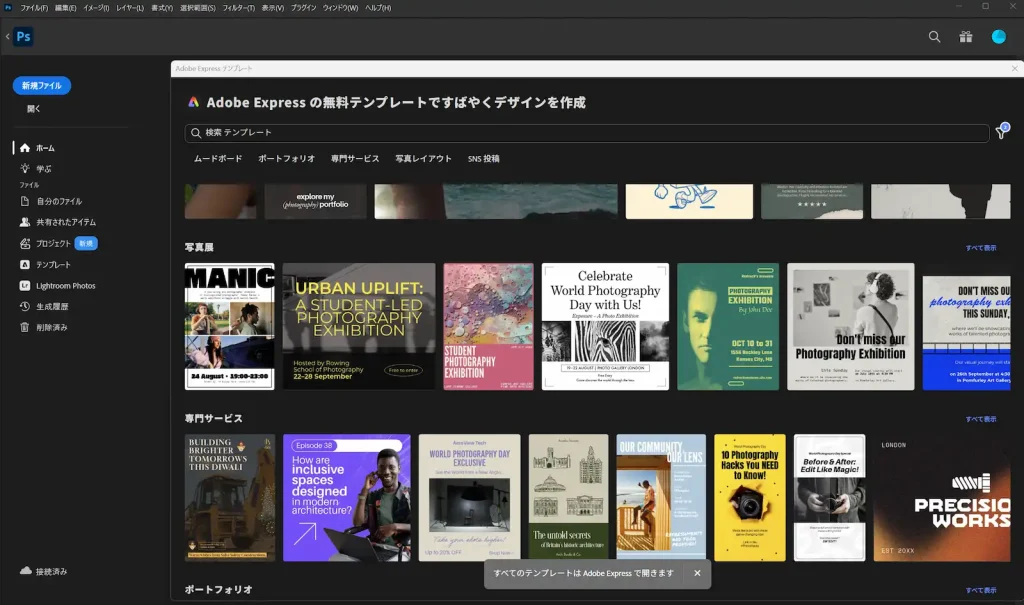Select the ムードボード category tab
This screenshot has height=605, width=1024.
pyautogui.click(x=217, y=159)
